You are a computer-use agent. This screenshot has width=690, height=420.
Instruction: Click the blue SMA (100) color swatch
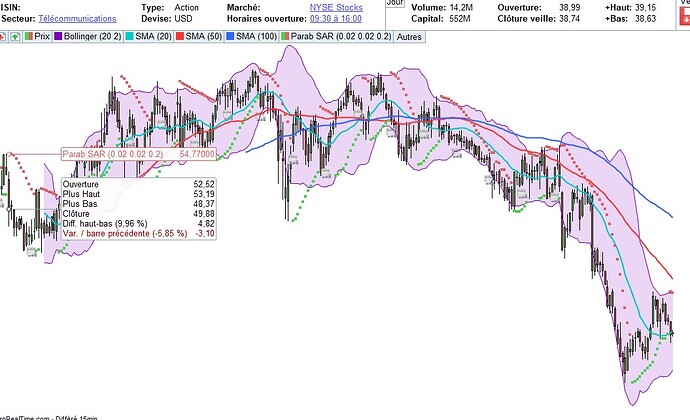click(x=273, y=35)
